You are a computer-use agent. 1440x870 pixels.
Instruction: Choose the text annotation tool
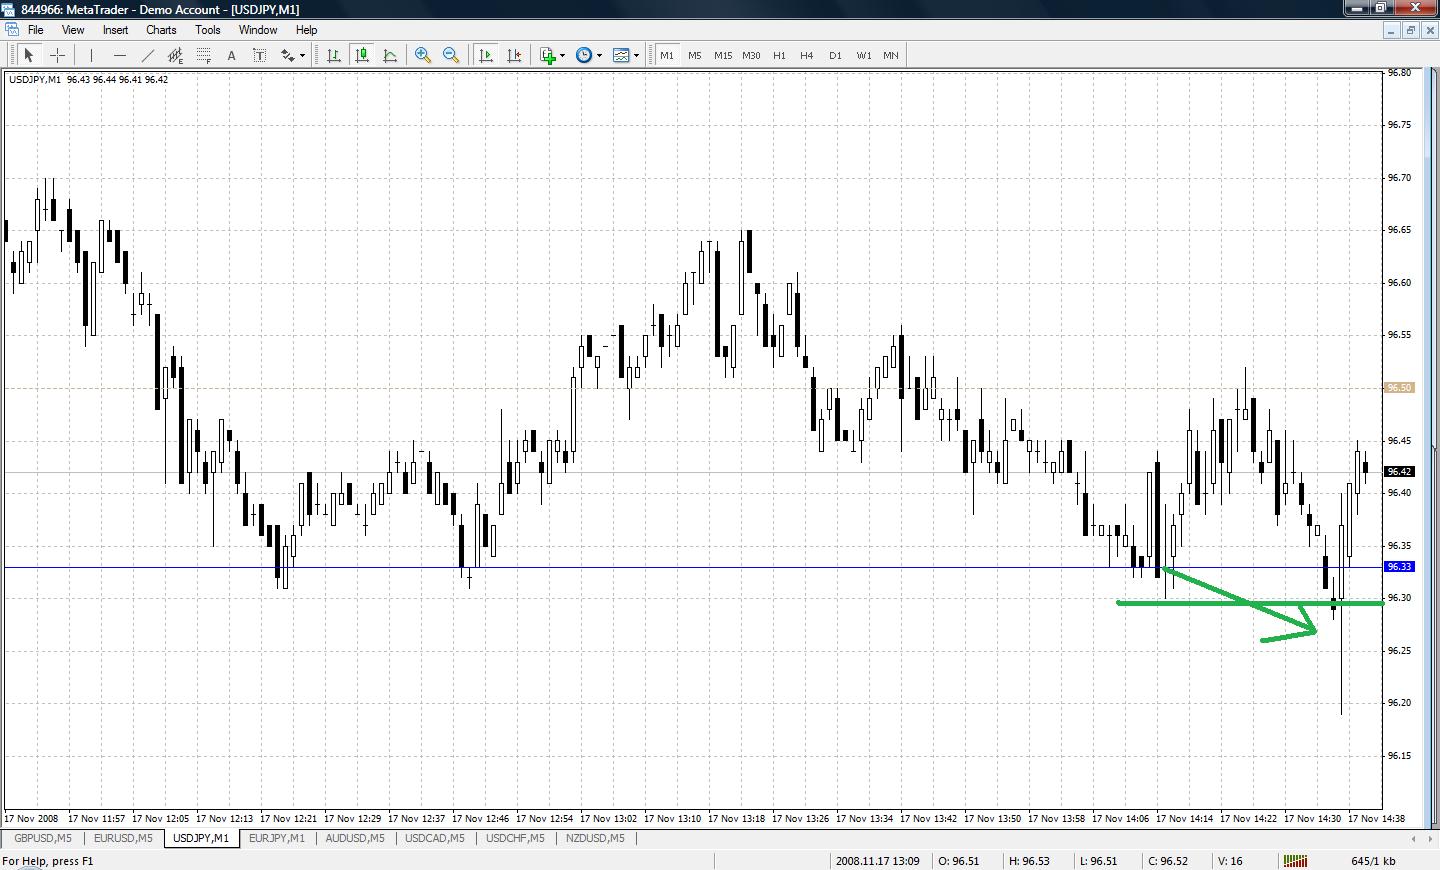pyautogui.click(x=231, y=56)
